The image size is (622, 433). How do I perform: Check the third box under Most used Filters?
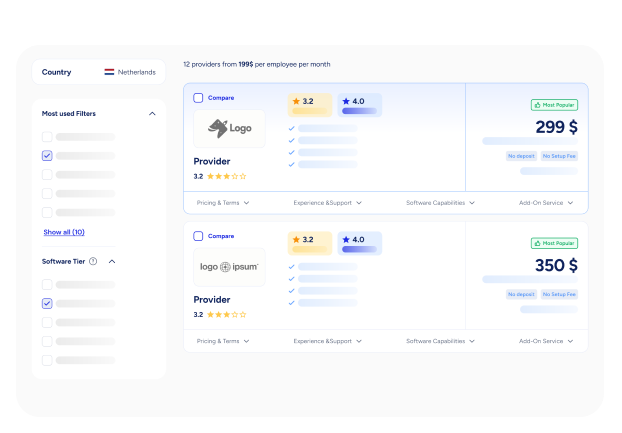[x=47, y=174]
